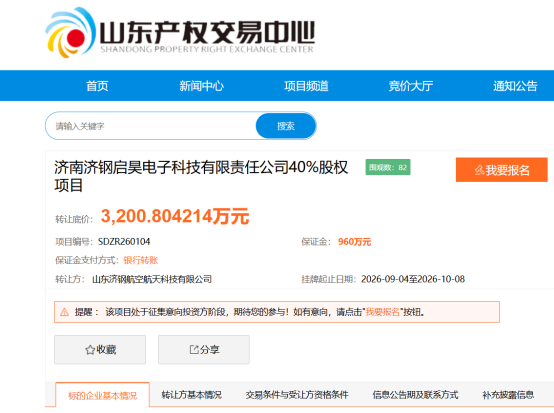Image resolution: width=554 pixels, height=413 pixels.
Task: Open the 交易条件与受让方资格条件 tab
Action: 297,395
